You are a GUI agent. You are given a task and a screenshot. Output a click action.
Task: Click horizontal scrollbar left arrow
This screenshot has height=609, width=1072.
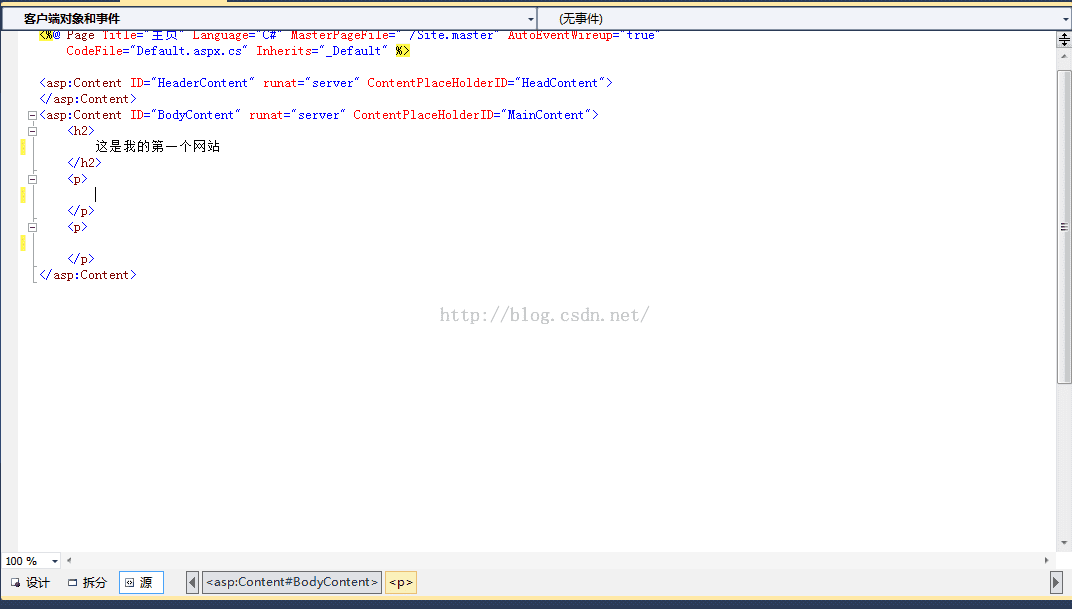point(69,560)
